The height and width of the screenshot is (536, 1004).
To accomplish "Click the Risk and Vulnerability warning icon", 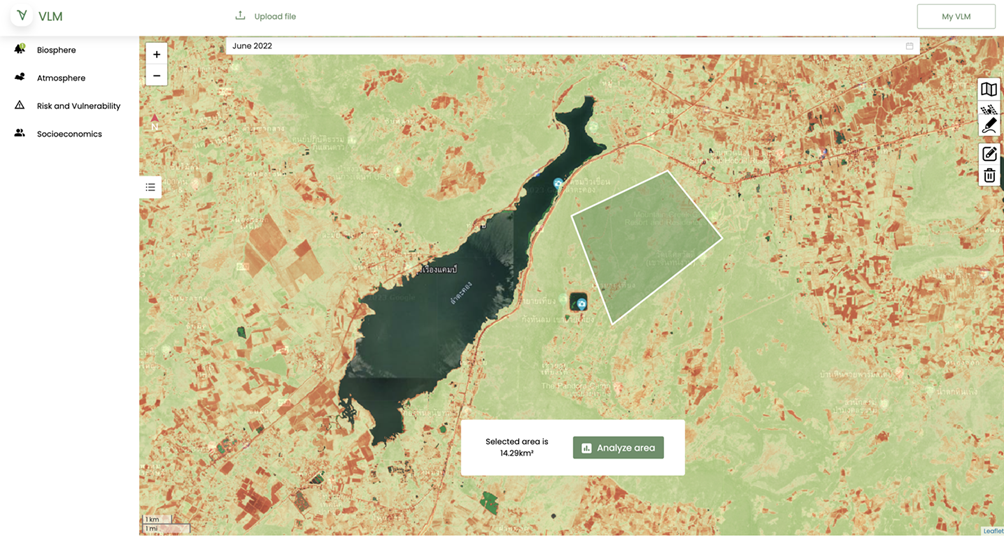I will pyautogui.click(x=20, y=105).
